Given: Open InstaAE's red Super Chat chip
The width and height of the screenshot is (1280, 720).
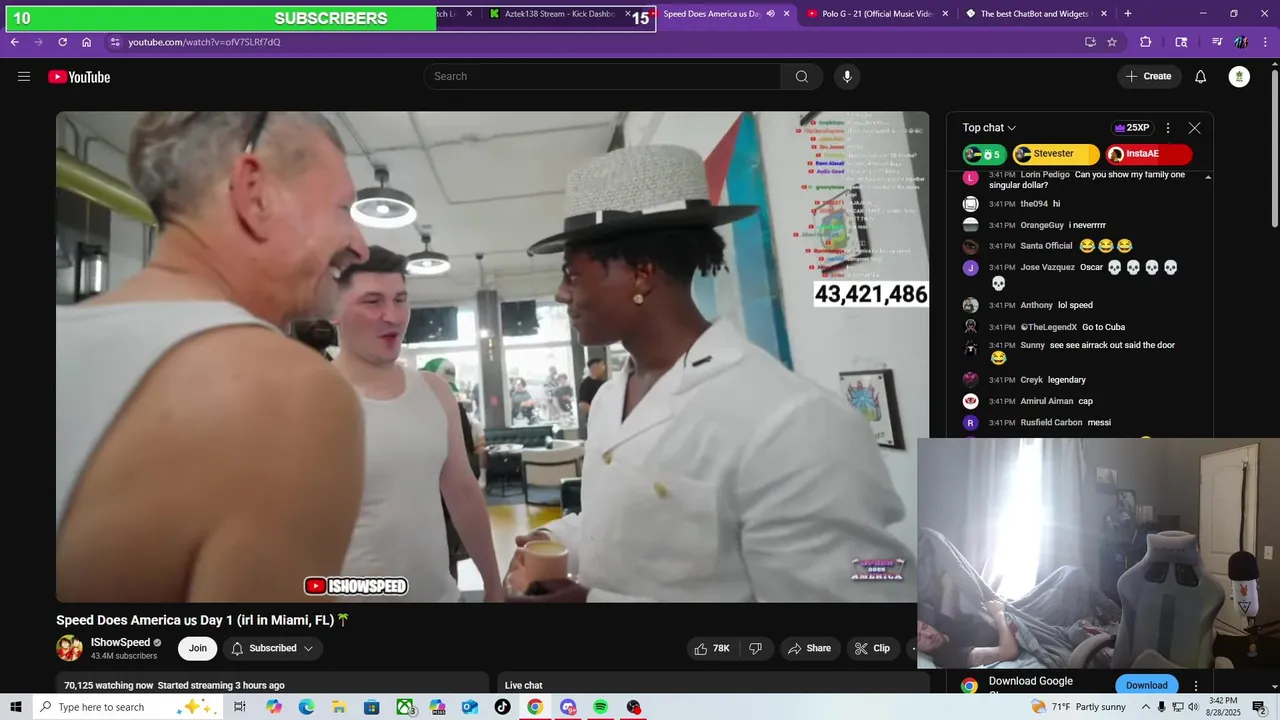Looking at the screenshot, I should tap(1149, 154).
